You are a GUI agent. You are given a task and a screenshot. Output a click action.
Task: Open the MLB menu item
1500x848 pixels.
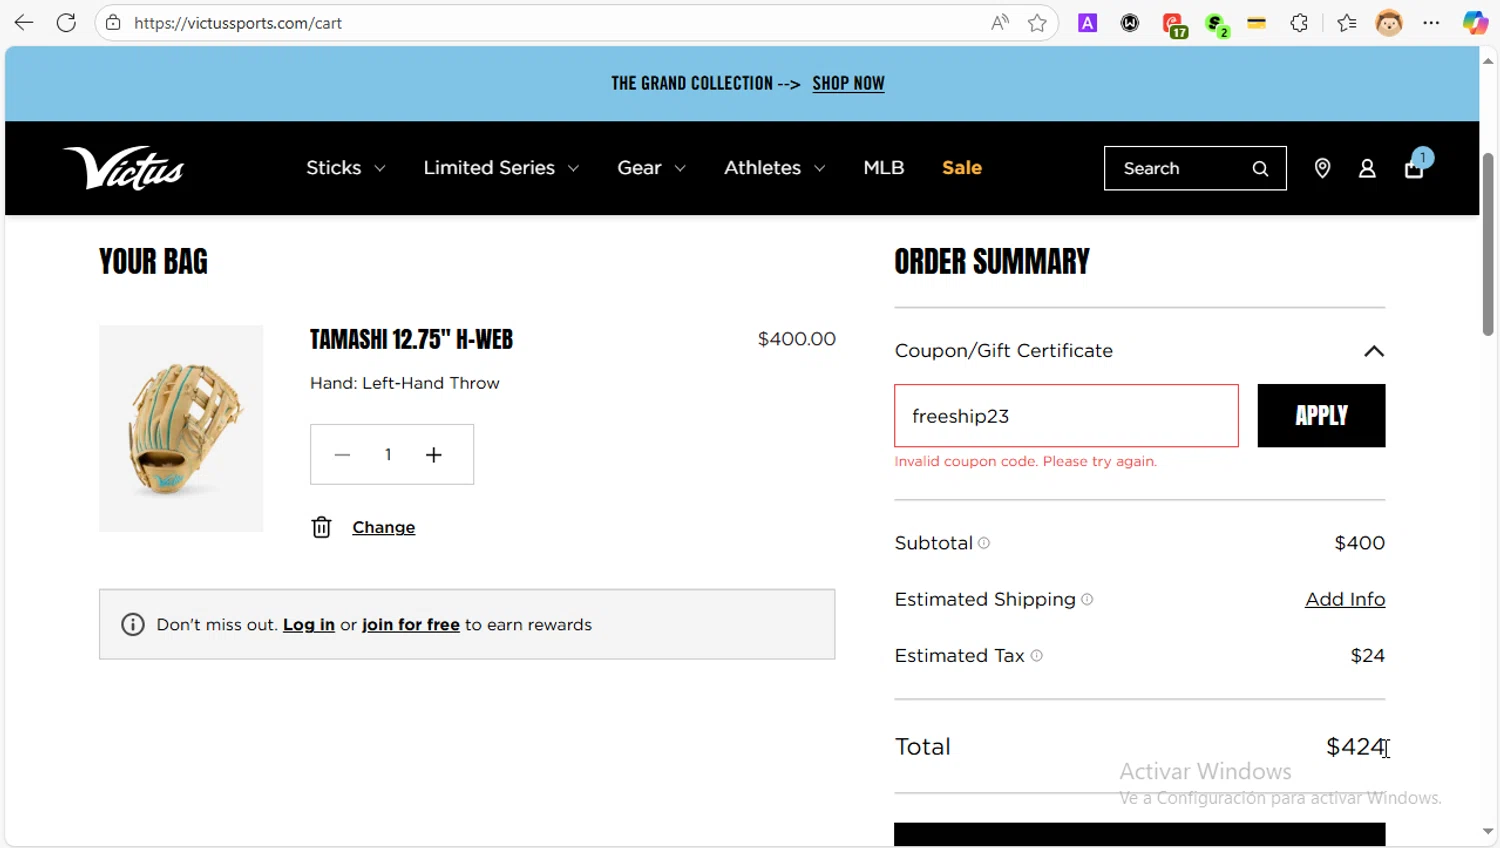(x=884, y=168)
